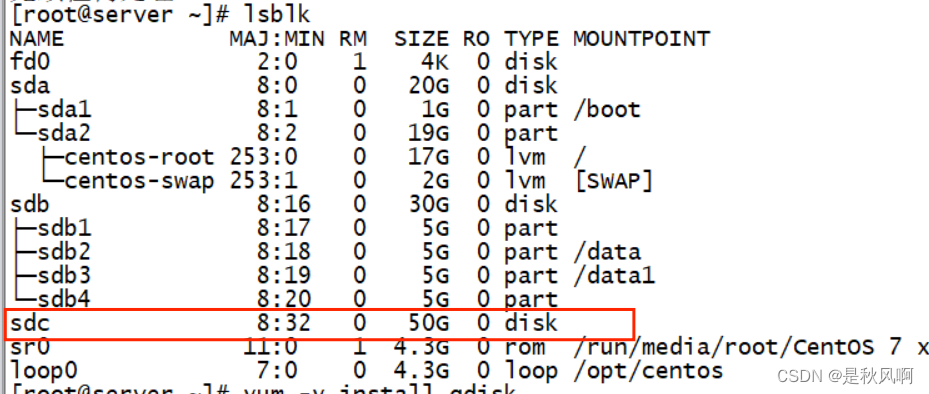Viewport: 929px width, 394px height.
Task: Select the loop0 device name
Action: [44, 370]
